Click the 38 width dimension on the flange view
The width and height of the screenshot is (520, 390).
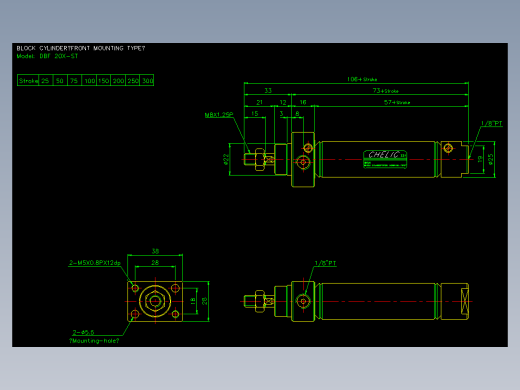155,251
